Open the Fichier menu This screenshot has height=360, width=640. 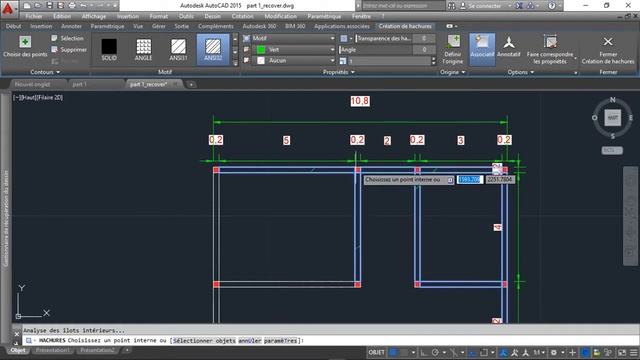click(34, 16)
